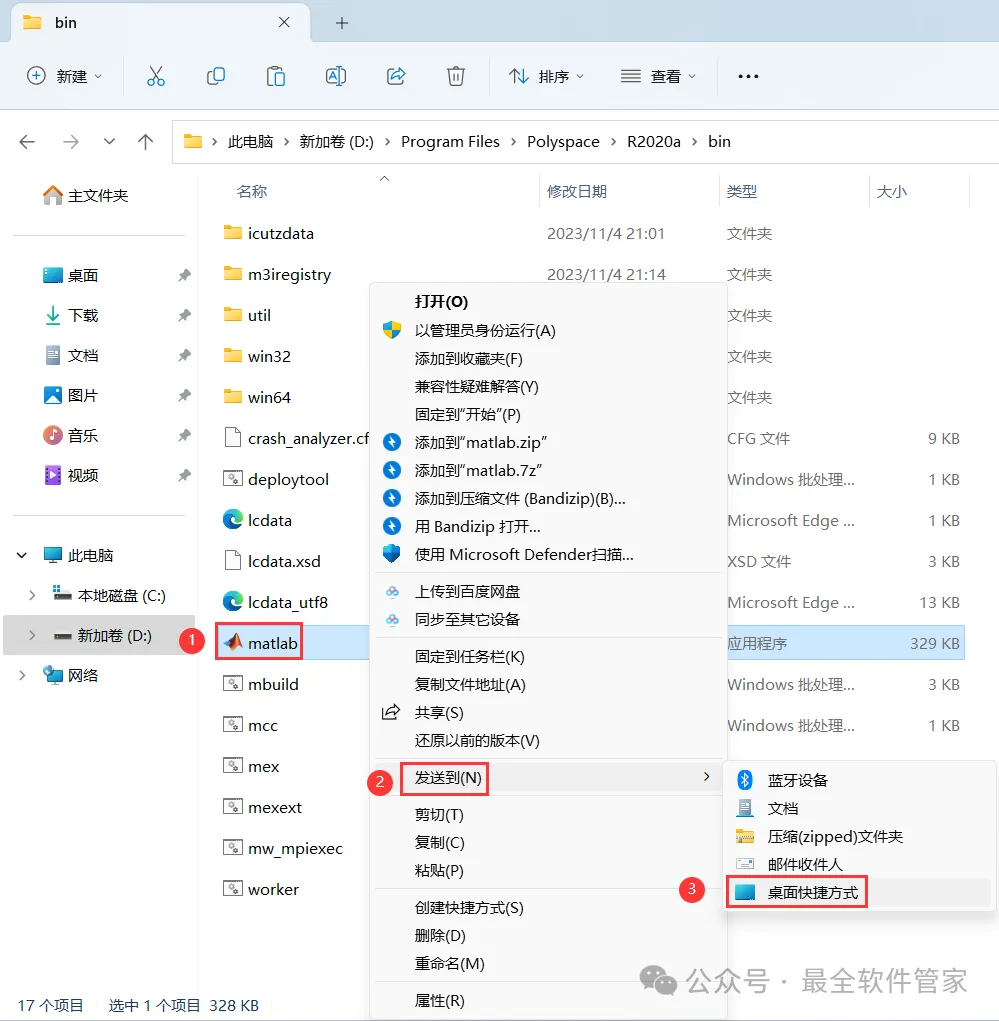
Task: Open the three-dots more options menu
Action: 748,76
